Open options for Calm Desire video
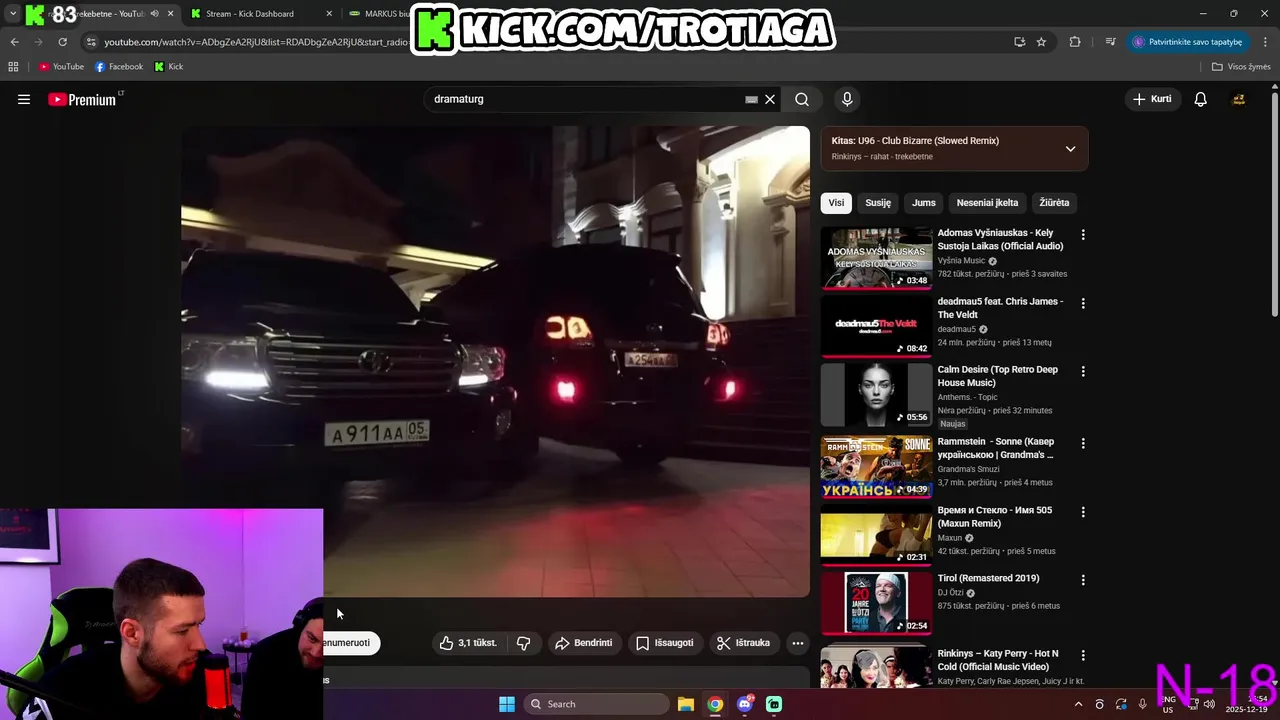The image size is (1280, 720). click(x=1083, y=371)
